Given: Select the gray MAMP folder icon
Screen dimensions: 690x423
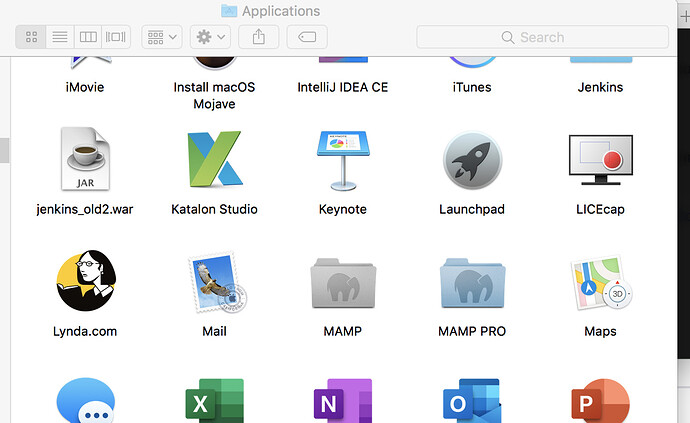Looking at the screenshot, I should pos(343,283).
